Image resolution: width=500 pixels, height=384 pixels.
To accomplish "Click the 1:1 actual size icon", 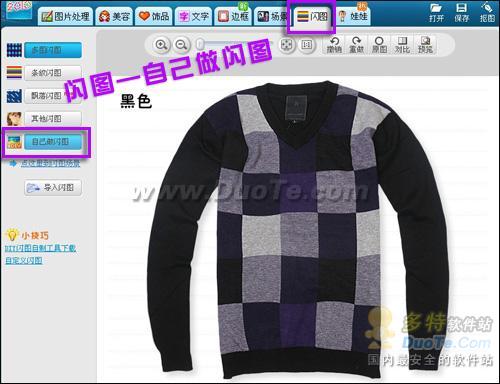I will coord(306,45).
